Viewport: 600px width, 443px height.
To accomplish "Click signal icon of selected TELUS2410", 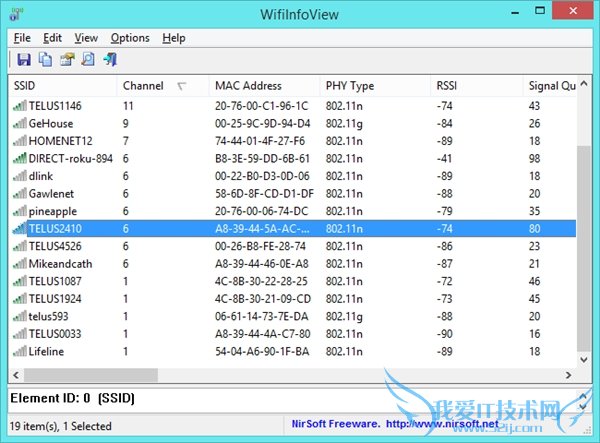I will [20, 228].
